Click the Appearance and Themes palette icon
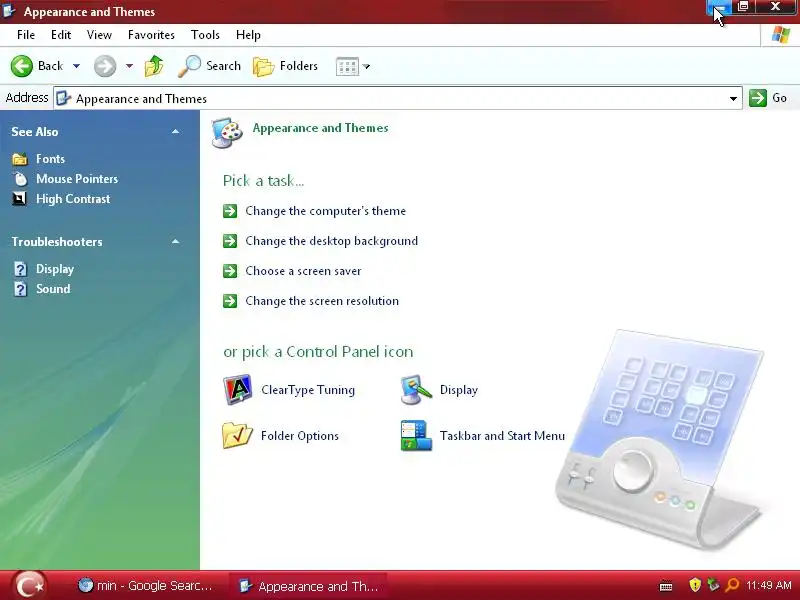800x600 pixels. tap(227, 133)
